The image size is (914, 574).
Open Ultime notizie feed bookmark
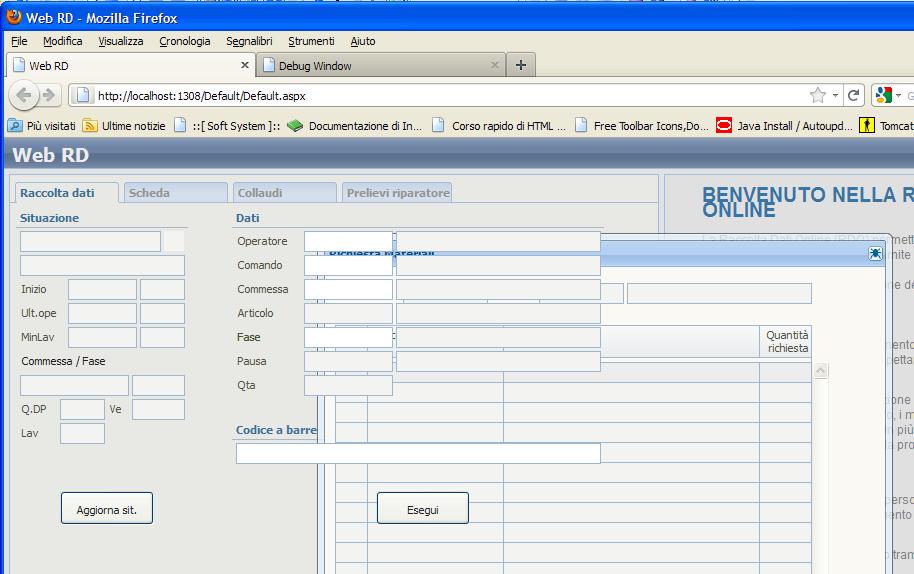(124, 126)
